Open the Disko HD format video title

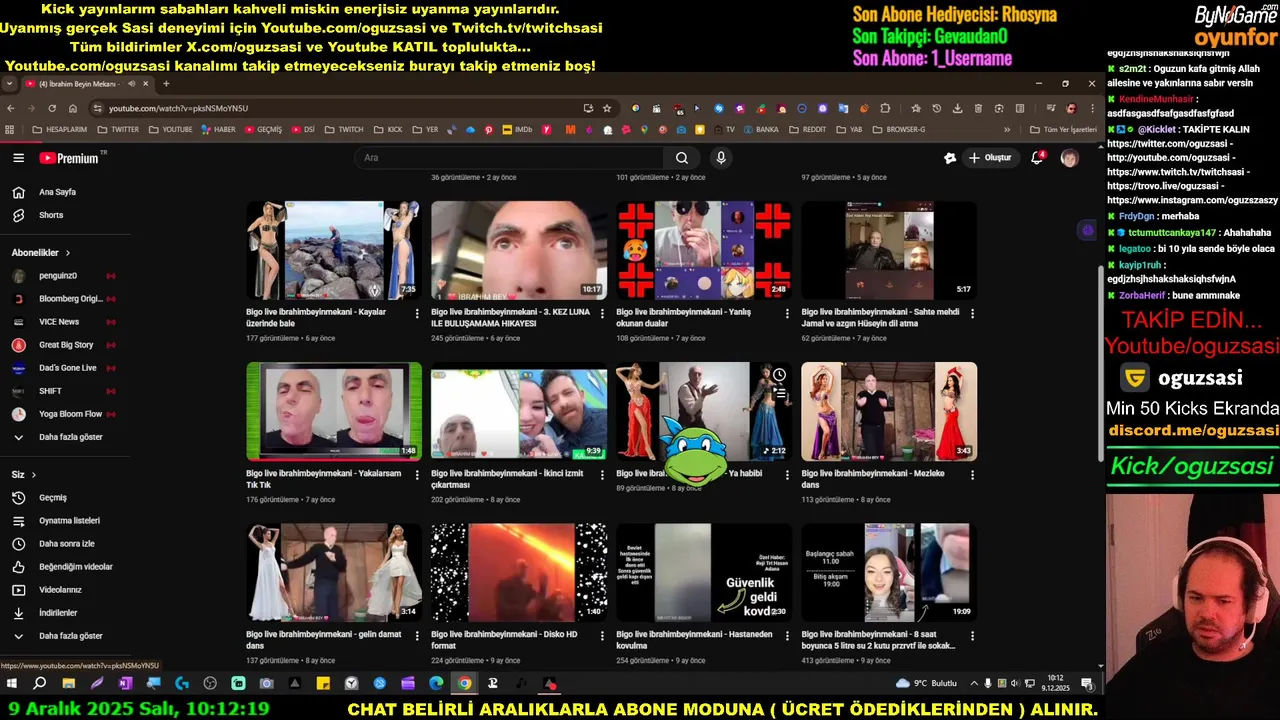[x=504, y=639]
